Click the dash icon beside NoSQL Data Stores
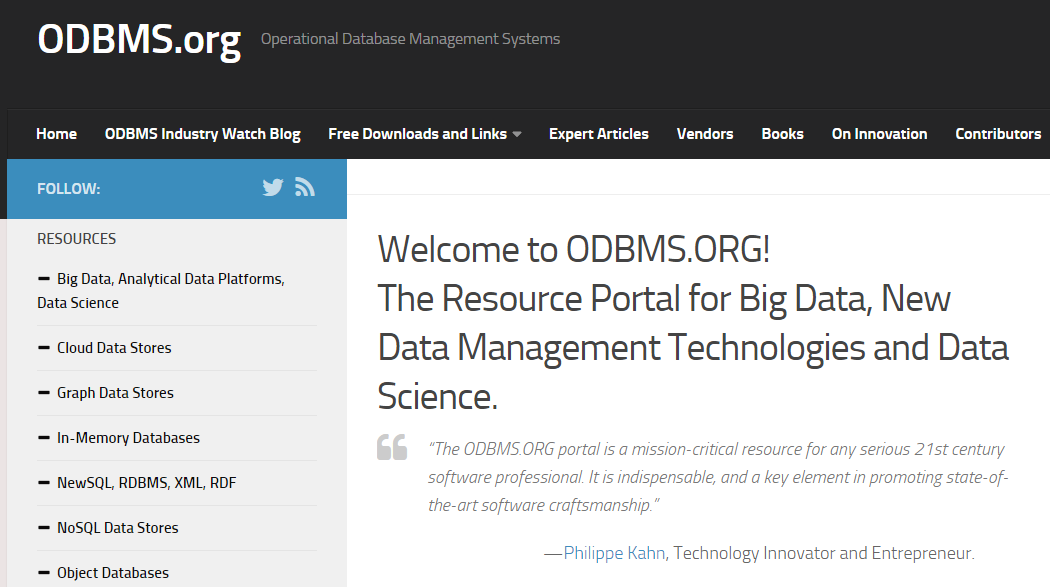Screen dimensions: 1050x587 (x=44, y=528)
